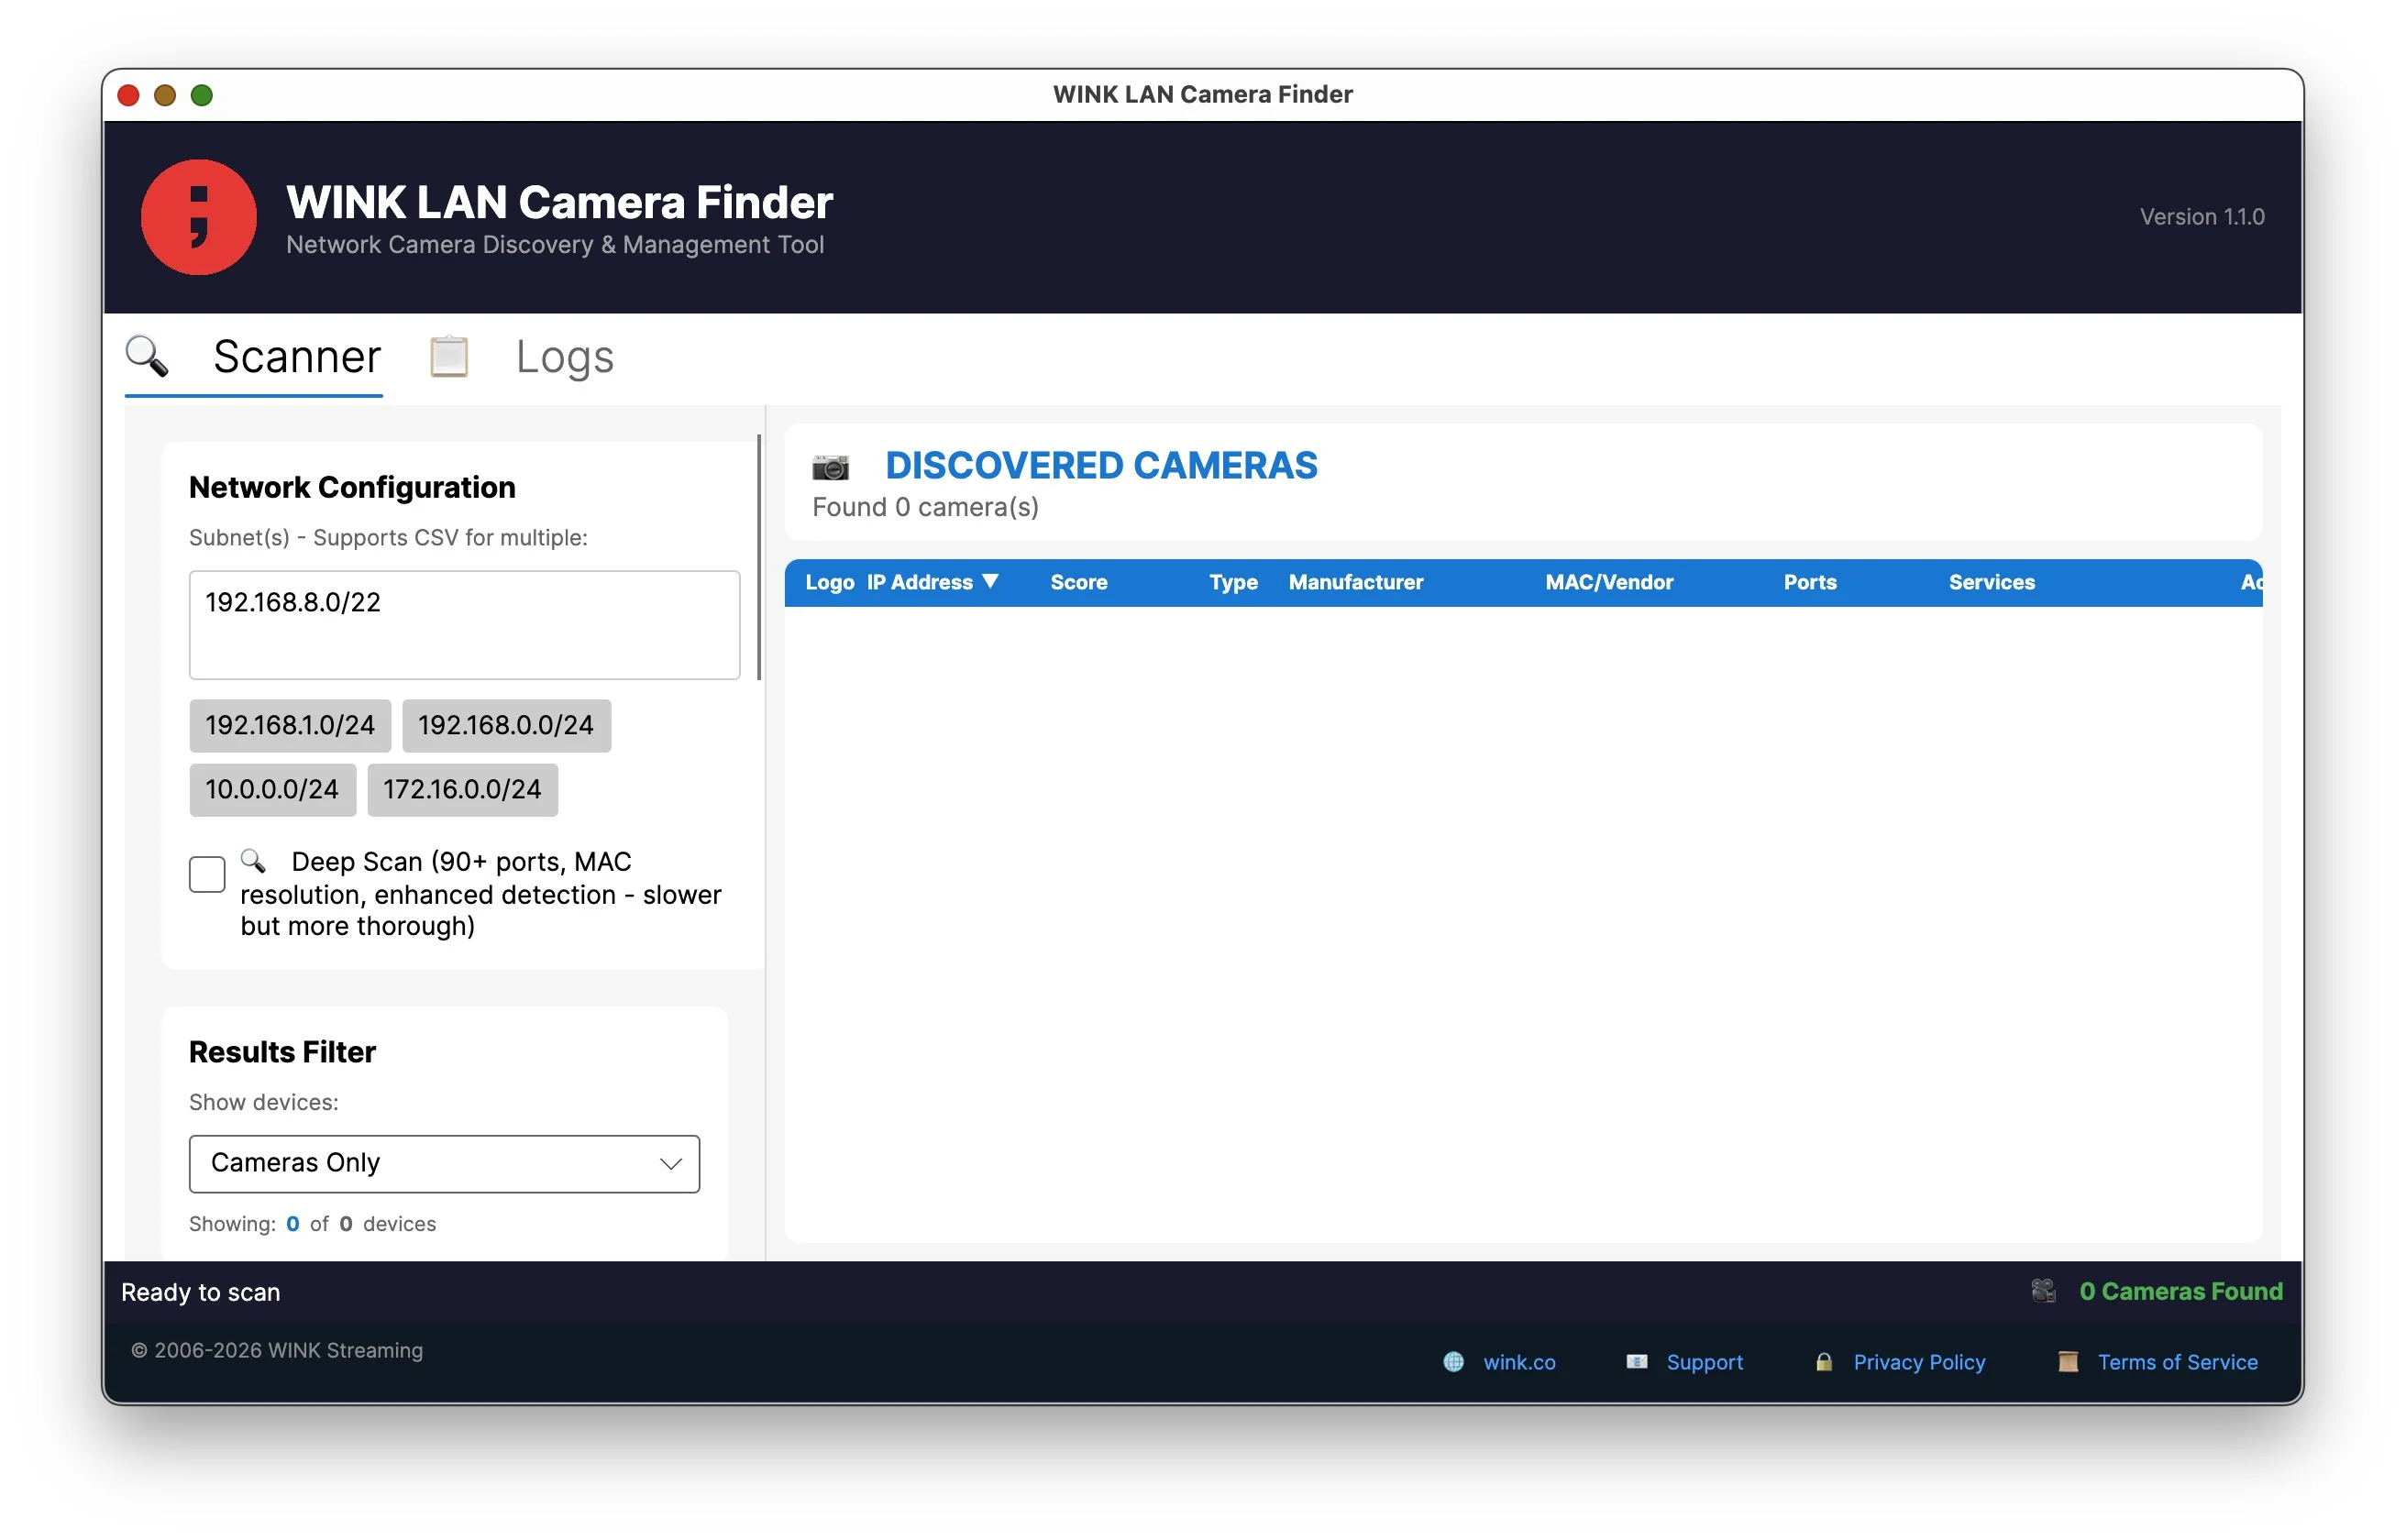
Task: Click the globe icon beside wink.co
Action: (x=1454, y=1362)
